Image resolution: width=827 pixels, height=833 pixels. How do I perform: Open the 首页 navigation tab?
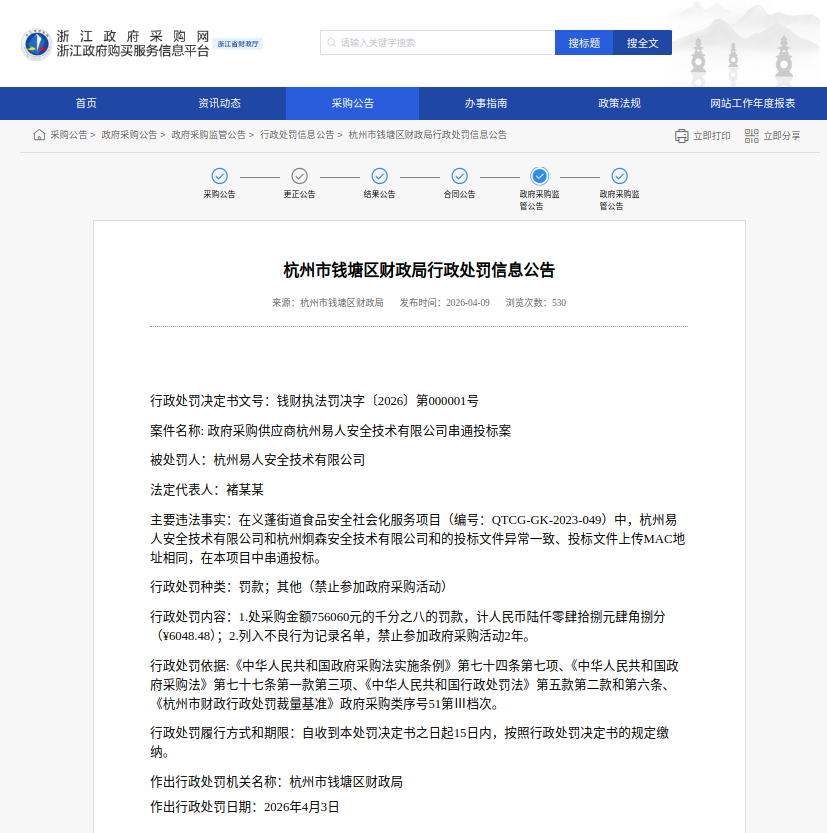[x=86, y=103]
